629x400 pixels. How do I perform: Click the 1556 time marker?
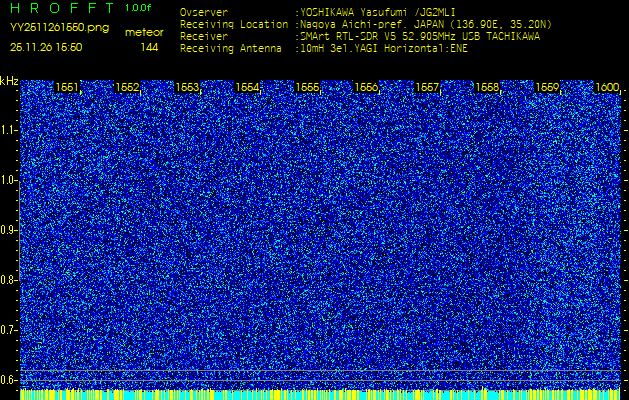pos(365,87)
